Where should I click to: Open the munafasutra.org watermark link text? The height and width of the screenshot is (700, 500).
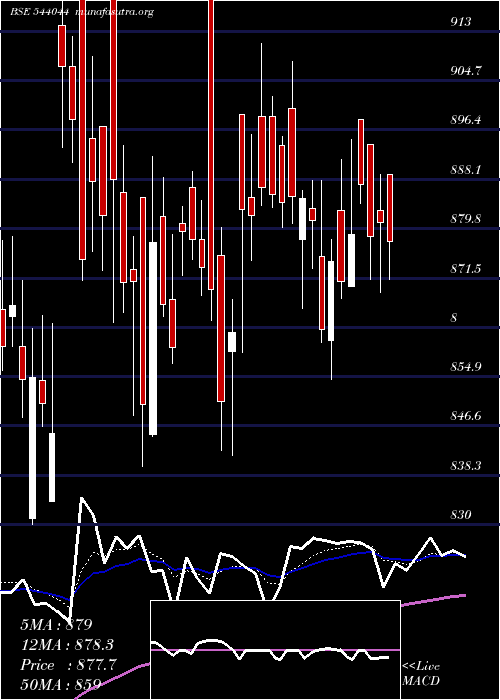(115, 12)
